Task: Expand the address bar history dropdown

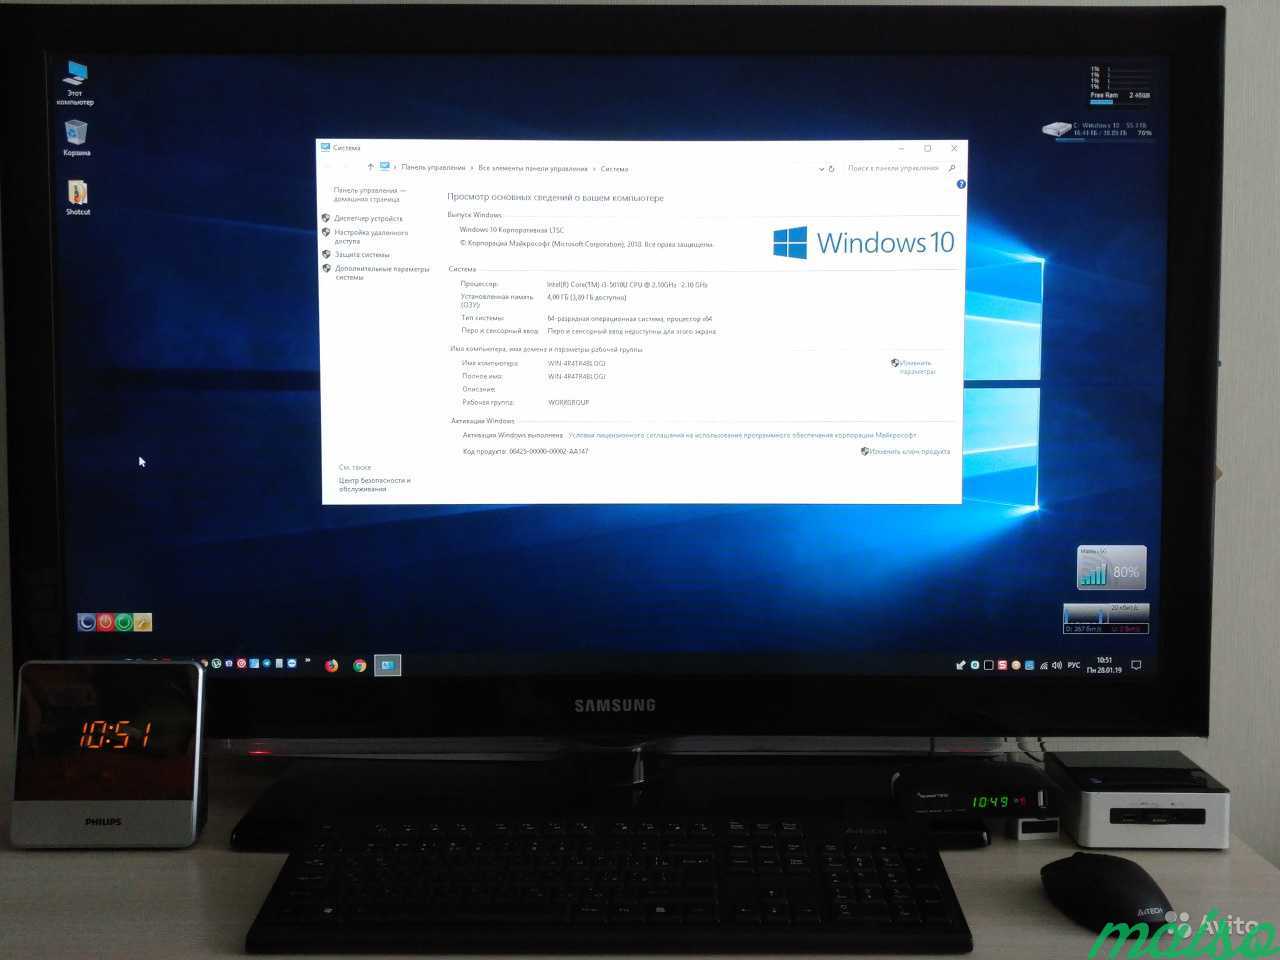Action: pos(821,169)
